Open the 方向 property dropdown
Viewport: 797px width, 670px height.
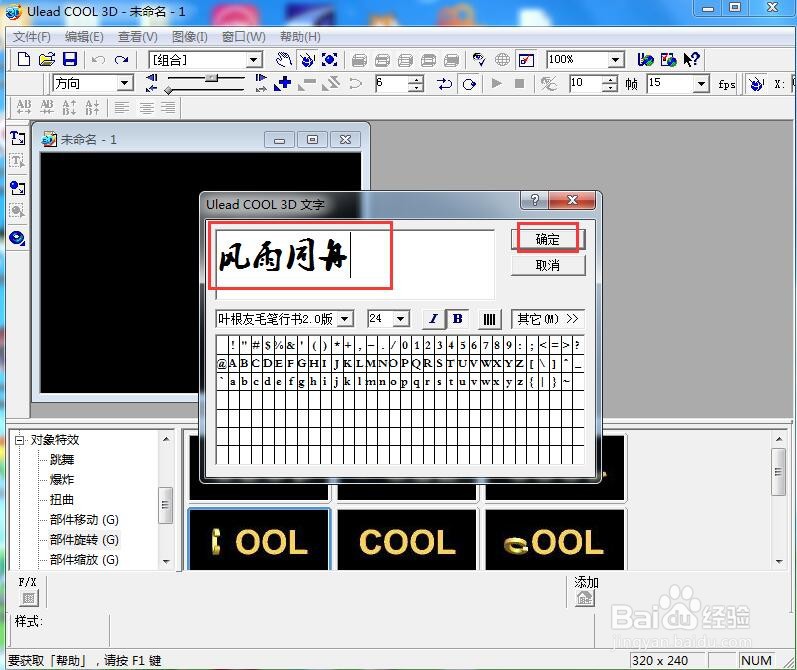pos(125,83)
